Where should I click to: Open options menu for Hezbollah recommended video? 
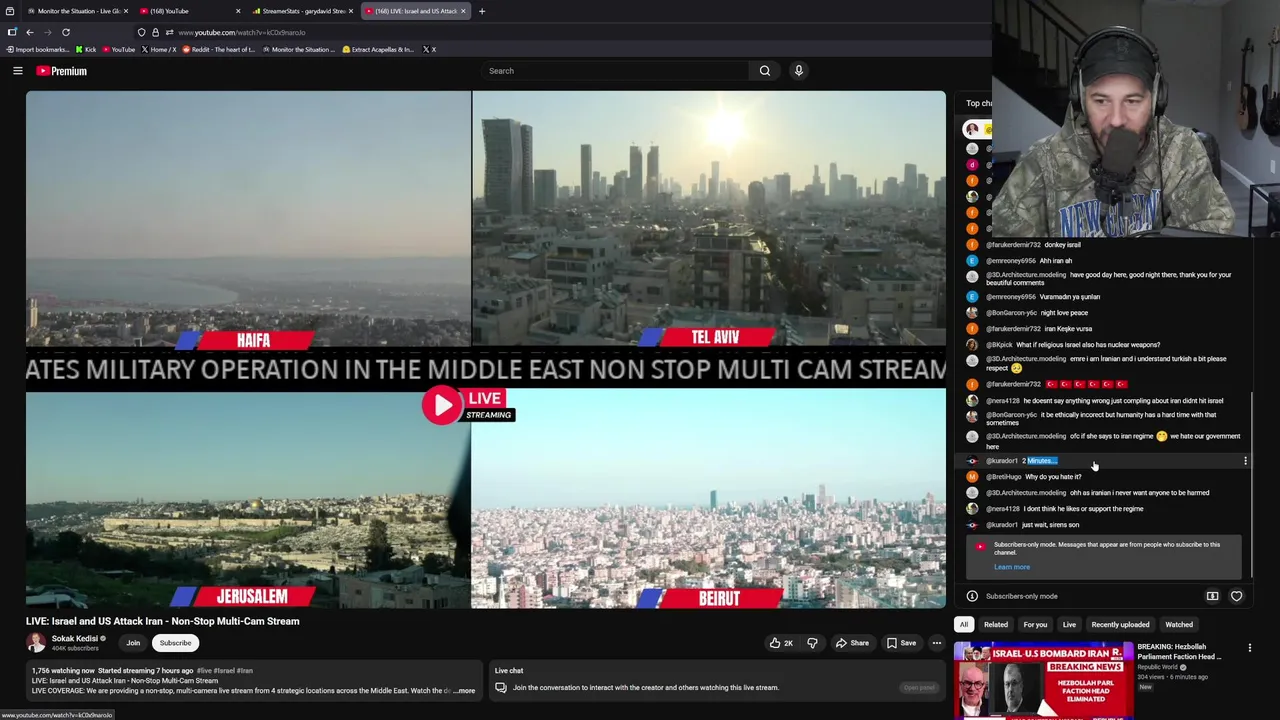[x=1249, y=649]
